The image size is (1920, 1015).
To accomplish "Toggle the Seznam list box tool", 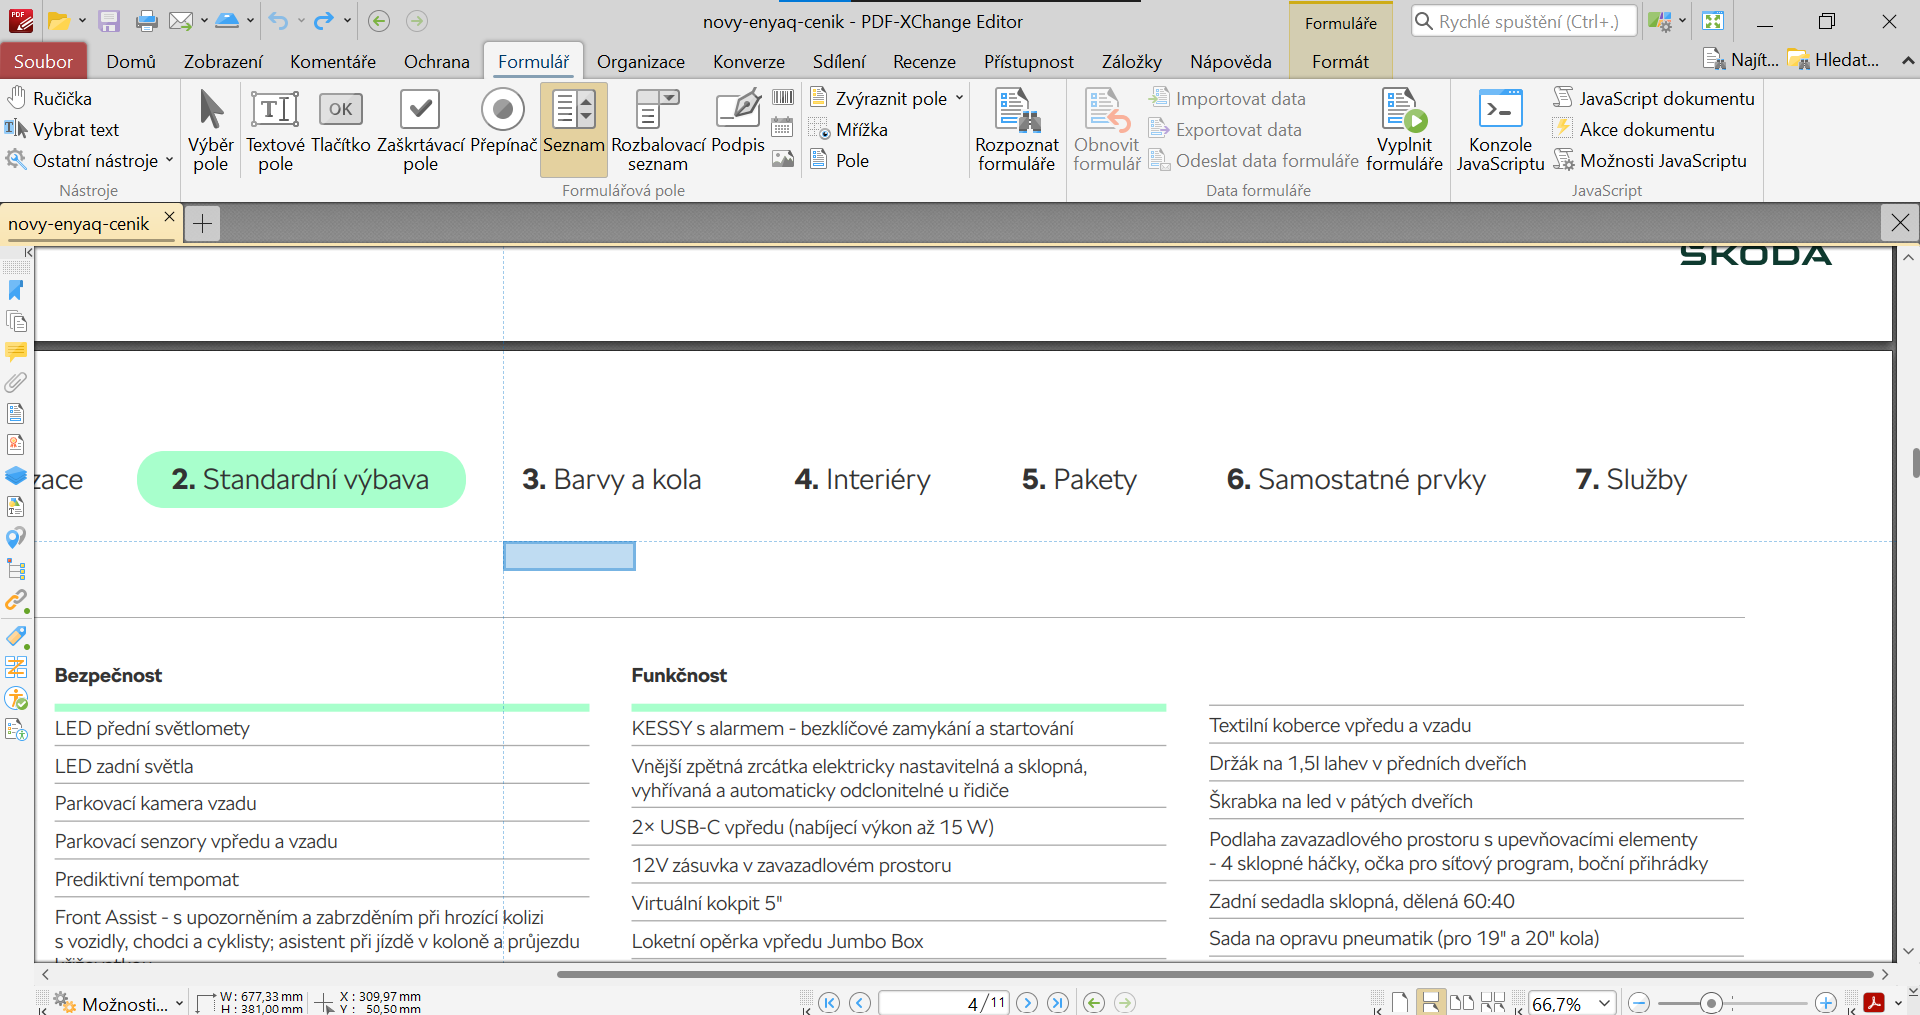I will tap(574, 130).
